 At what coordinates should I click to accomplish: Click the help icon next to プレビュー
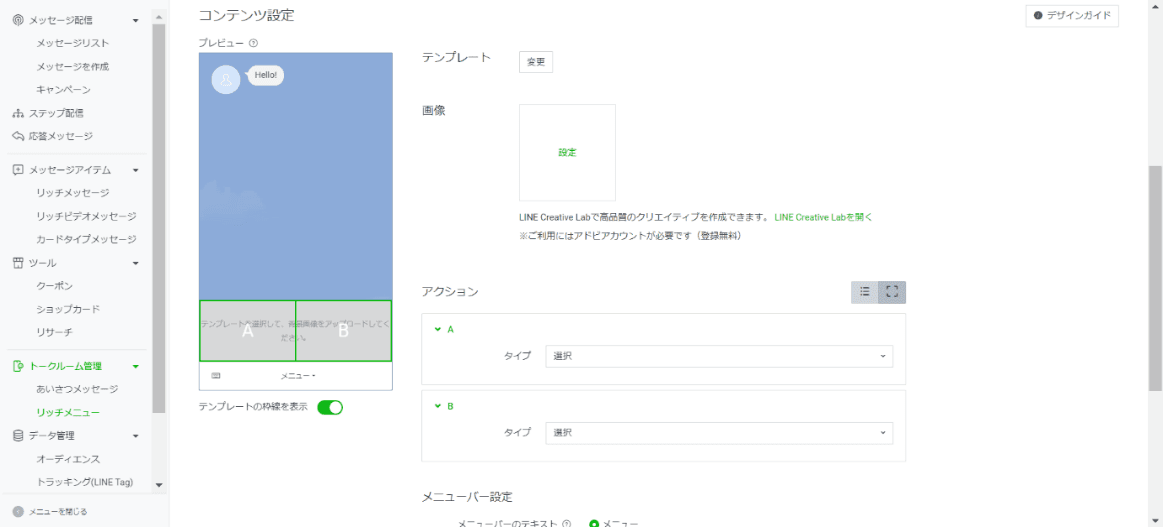pyautogui.click(x=254, y=43)
